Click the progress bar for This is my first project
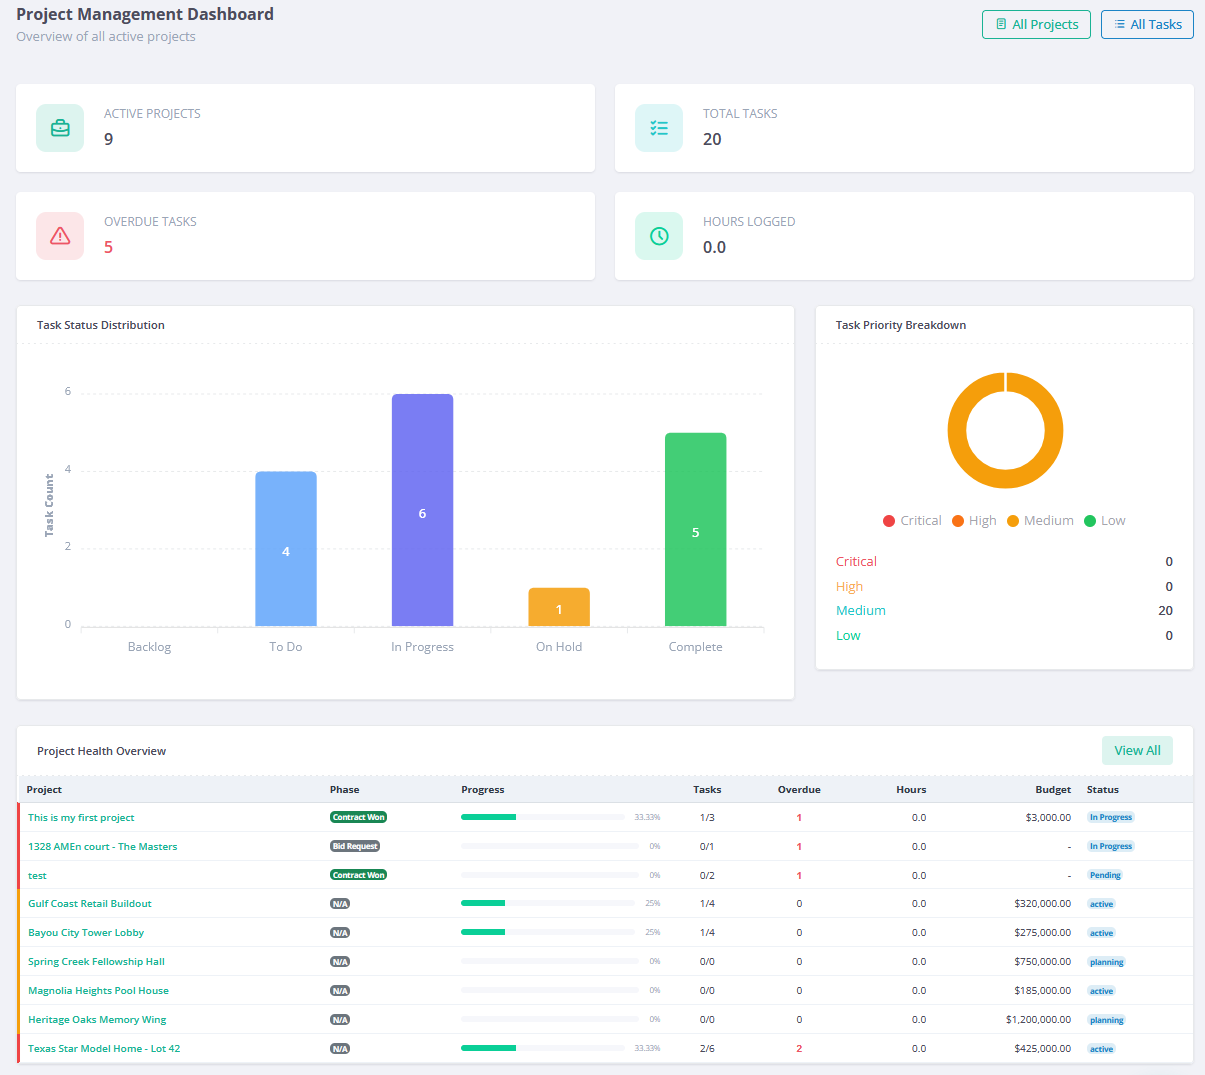The image size is (1205, 1075). 543,816
